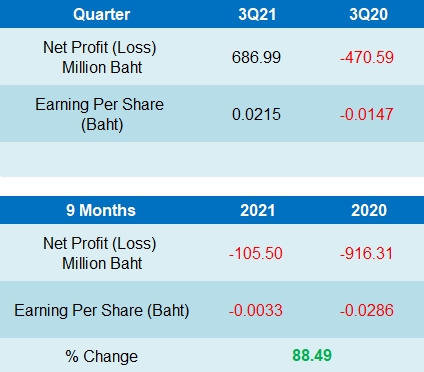
Task: Click the -105.50 net loss value
Action: tap(256, 253)
